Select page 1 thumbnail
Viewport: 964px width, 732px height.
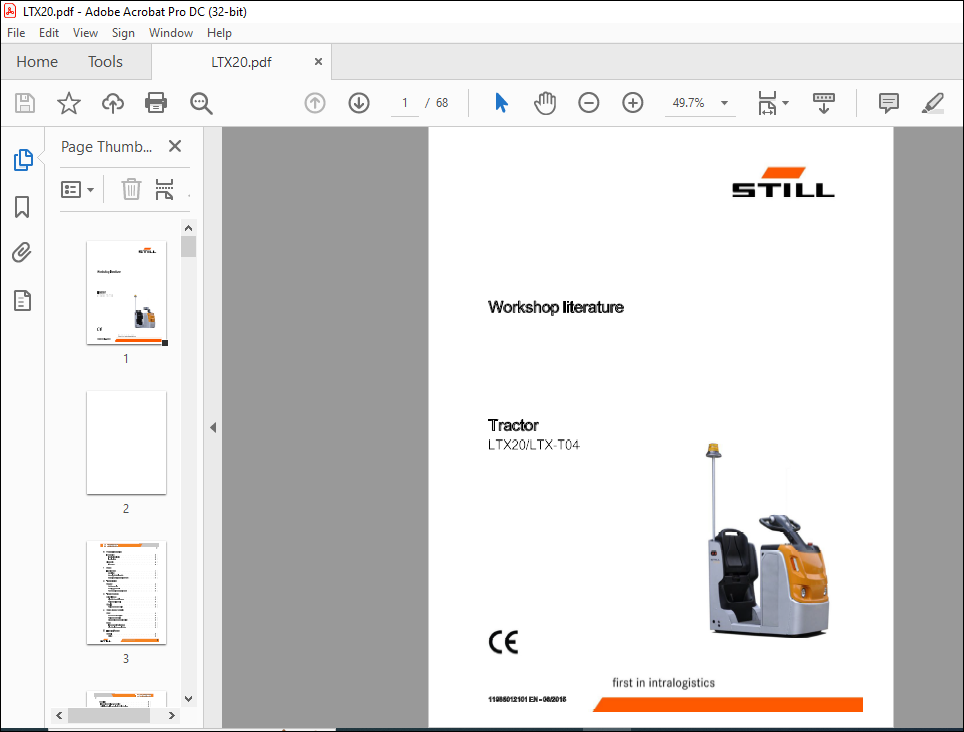[127, 293]
